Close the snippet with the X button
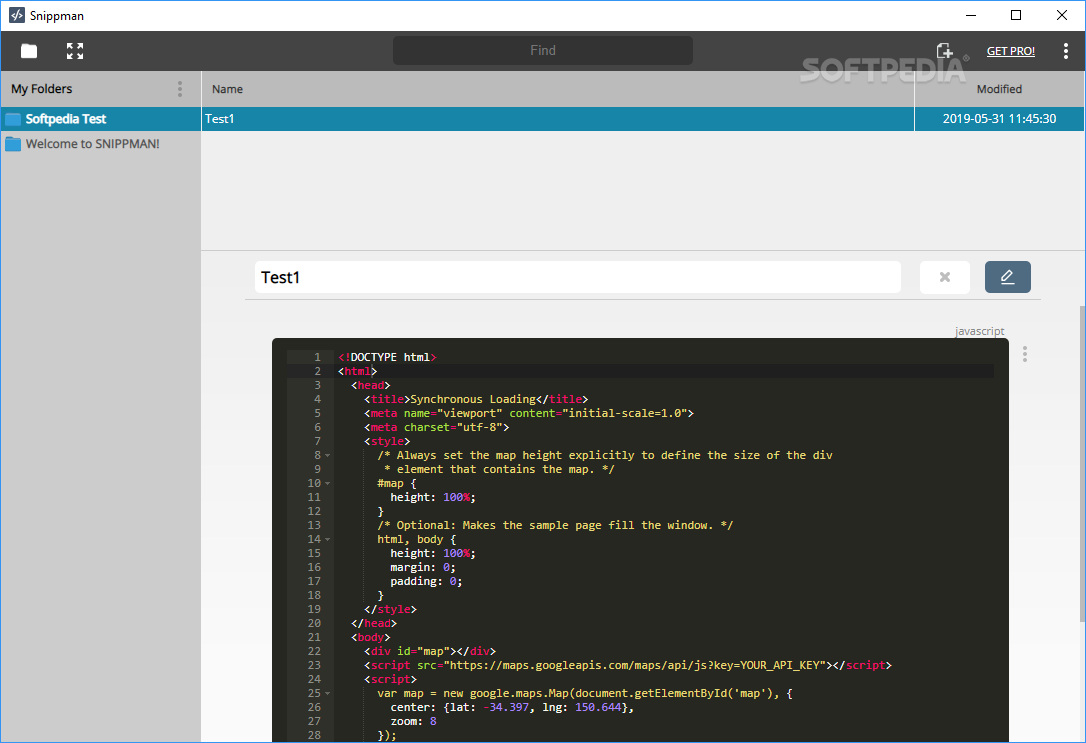The height and width of the screenshot is (743, 1086). (x=945, y=277)
